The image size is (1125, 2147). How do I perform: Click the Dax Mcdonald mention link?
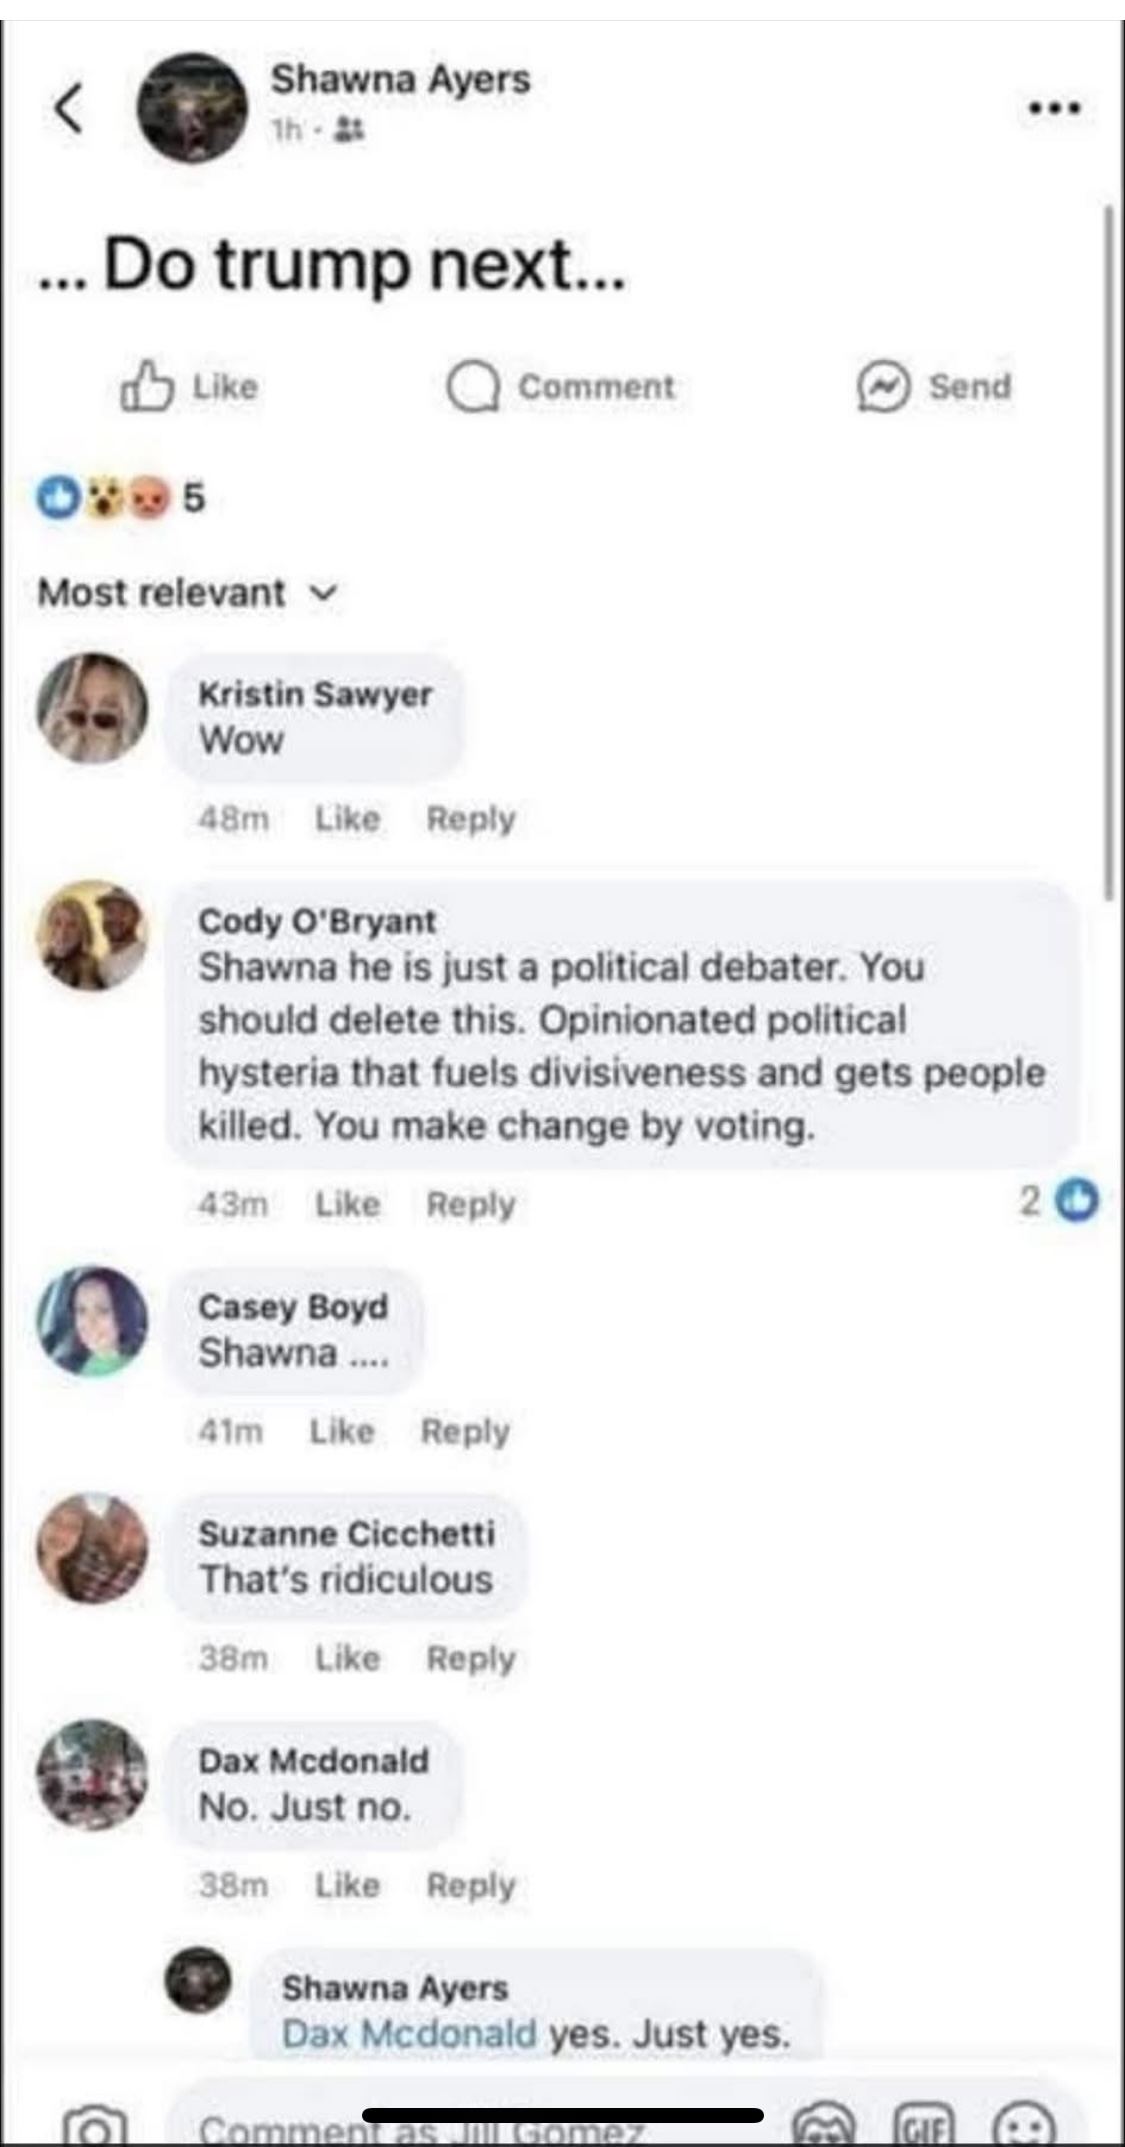click(409, 2033)
